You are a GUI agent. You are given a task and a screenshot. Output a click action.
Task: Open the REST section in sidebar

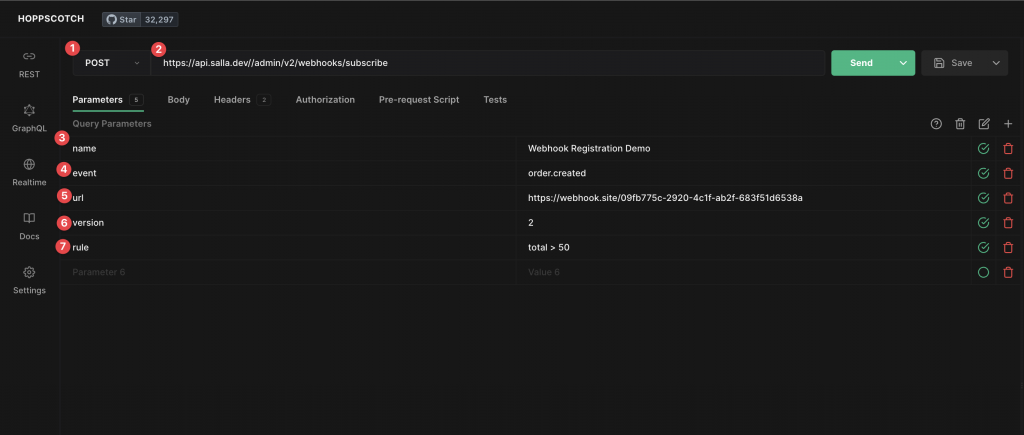[29, 64]
